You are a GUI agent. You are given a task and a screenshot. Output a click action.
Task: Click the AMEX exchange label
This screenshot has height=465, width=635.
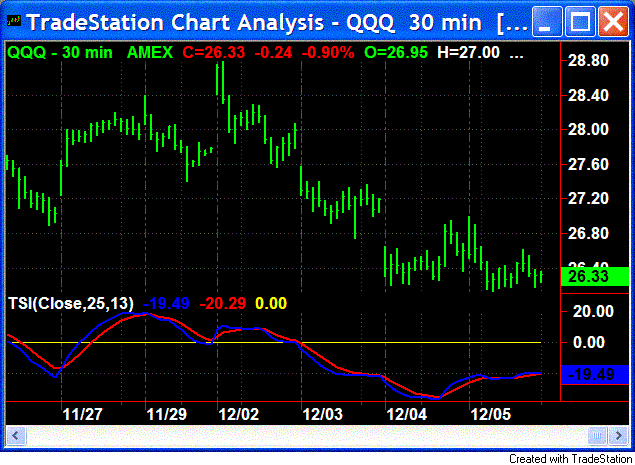(150, 52)
